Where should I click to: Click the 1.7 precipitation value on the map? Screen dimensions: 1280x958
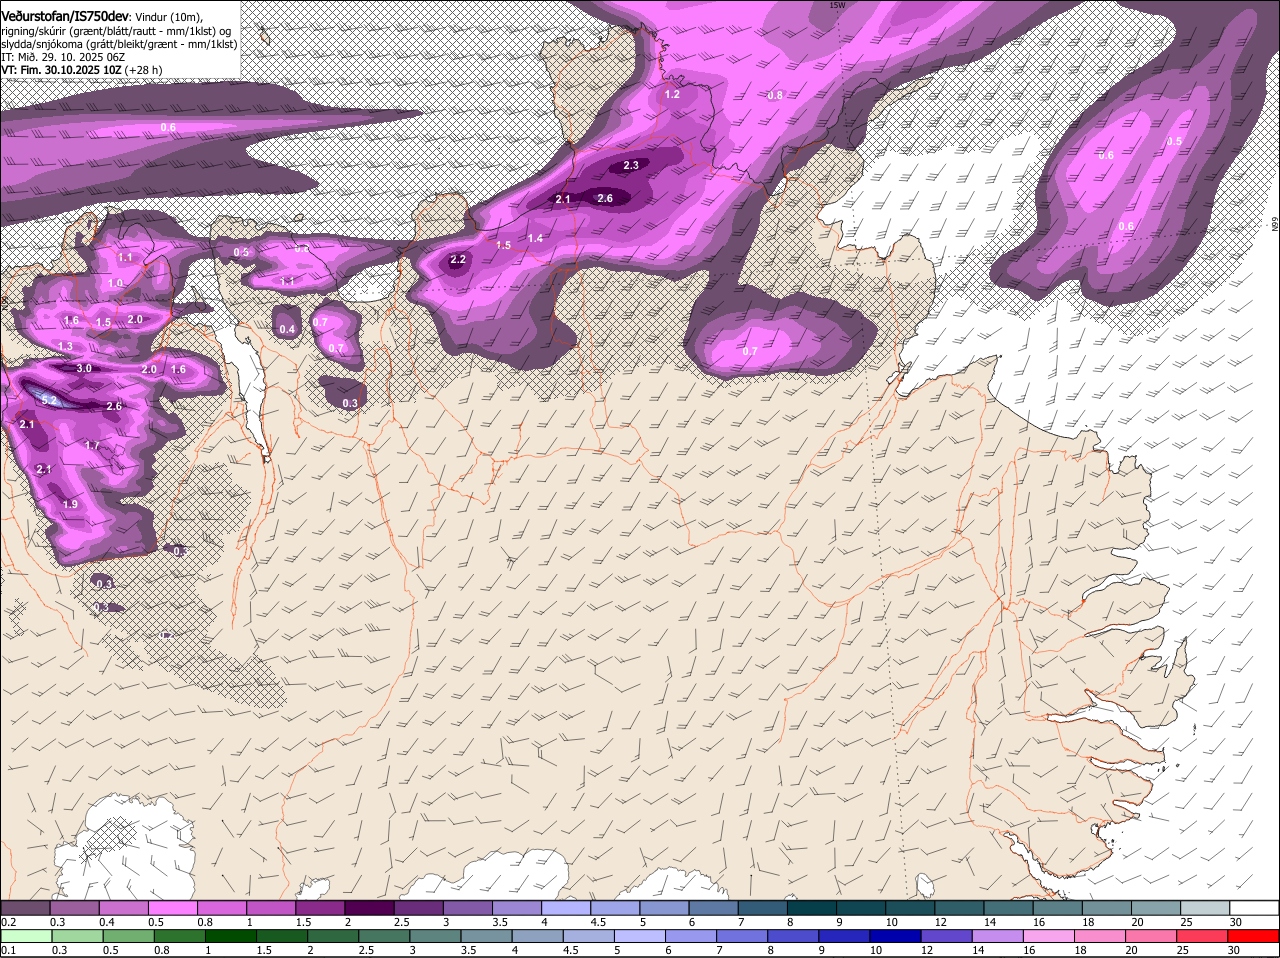(x=92, y=446)
